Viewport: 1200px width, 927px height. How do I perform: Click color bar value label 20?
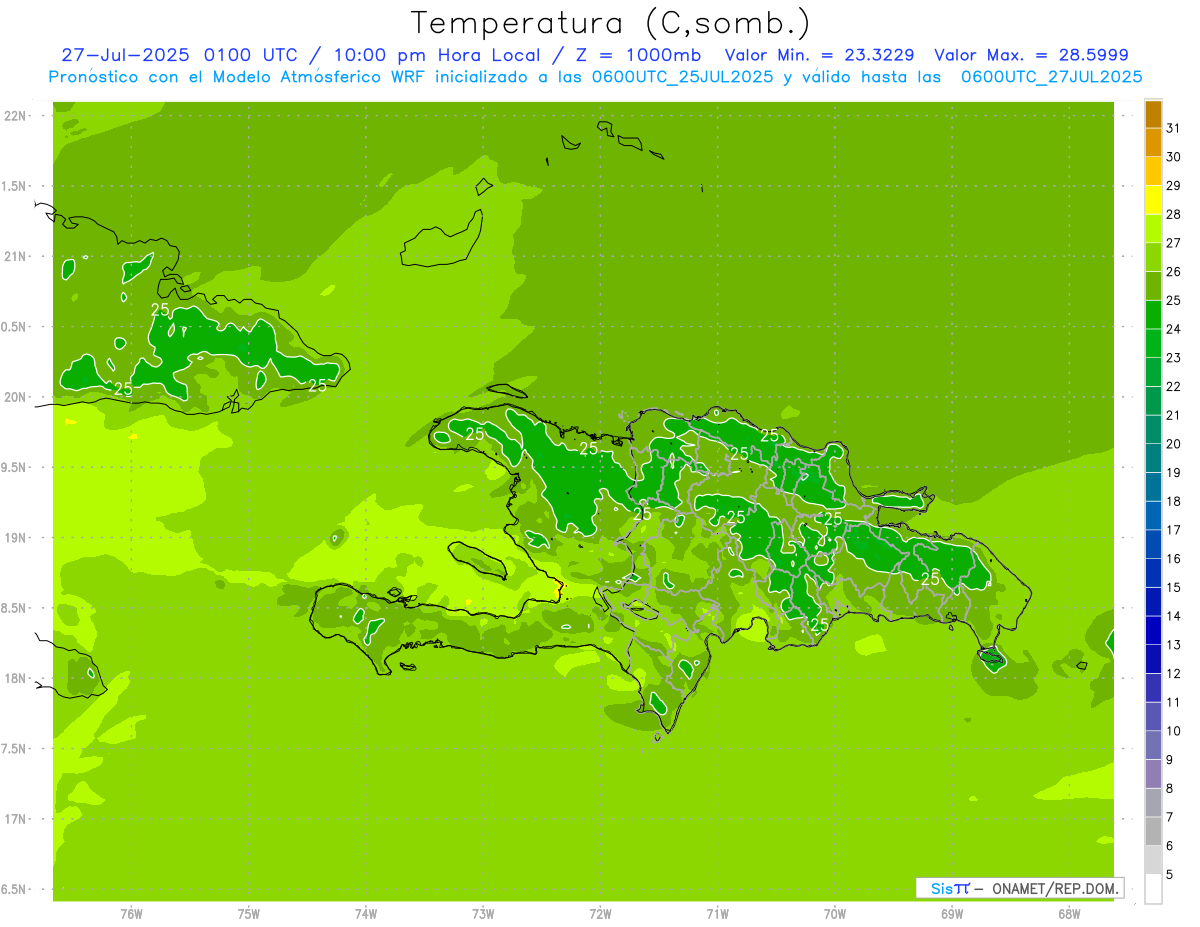tap(1173, 444)
